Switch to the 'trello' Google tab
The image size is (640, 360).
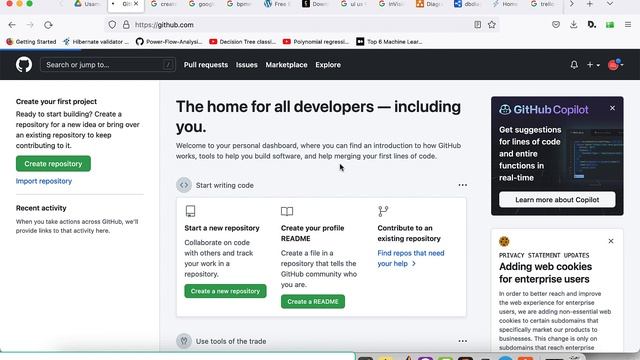pyautogui.click(x=542, y=4)
